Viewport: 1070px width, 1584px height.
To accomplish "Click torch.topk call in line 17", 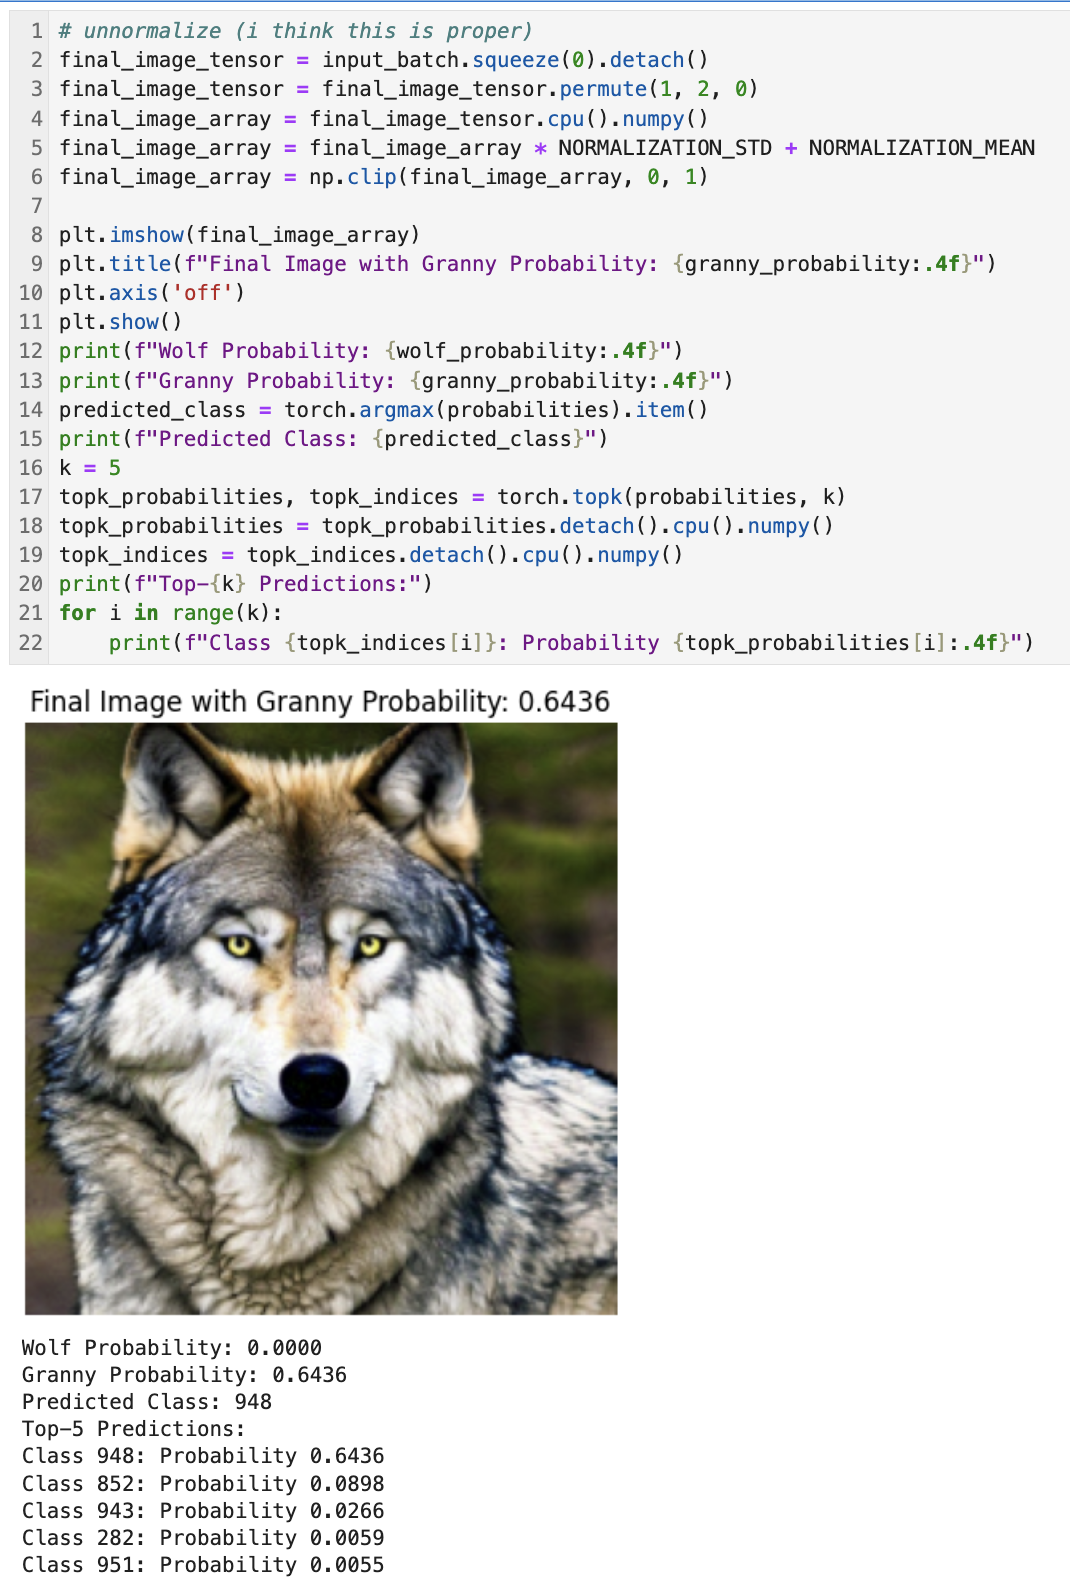I will point(671,497).
